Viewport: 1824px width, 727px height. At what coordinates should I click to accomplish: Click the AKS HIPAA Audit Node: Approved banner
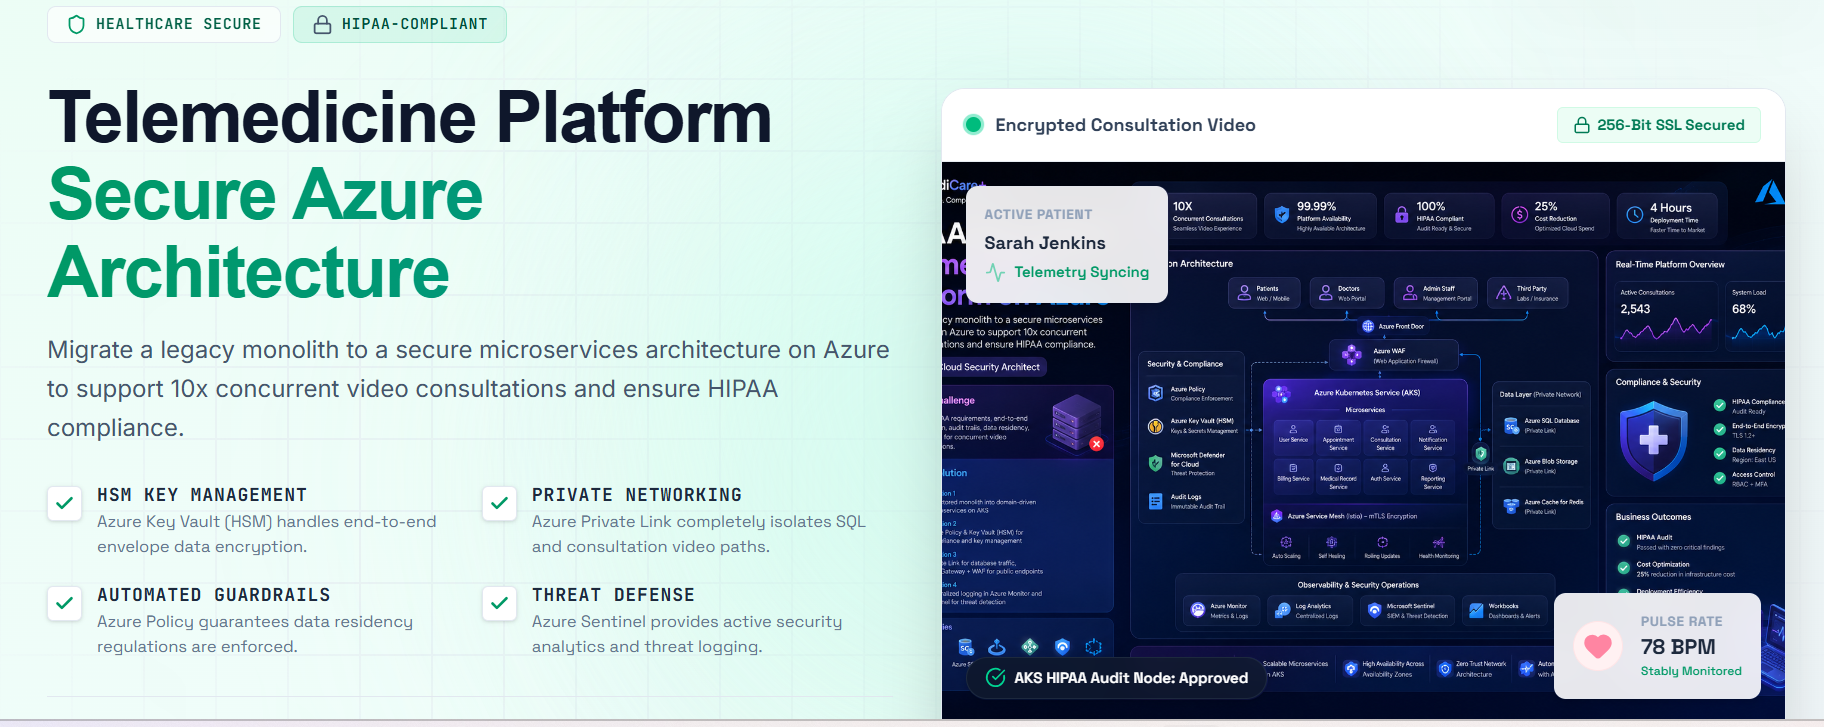[x=1116, y=678]
